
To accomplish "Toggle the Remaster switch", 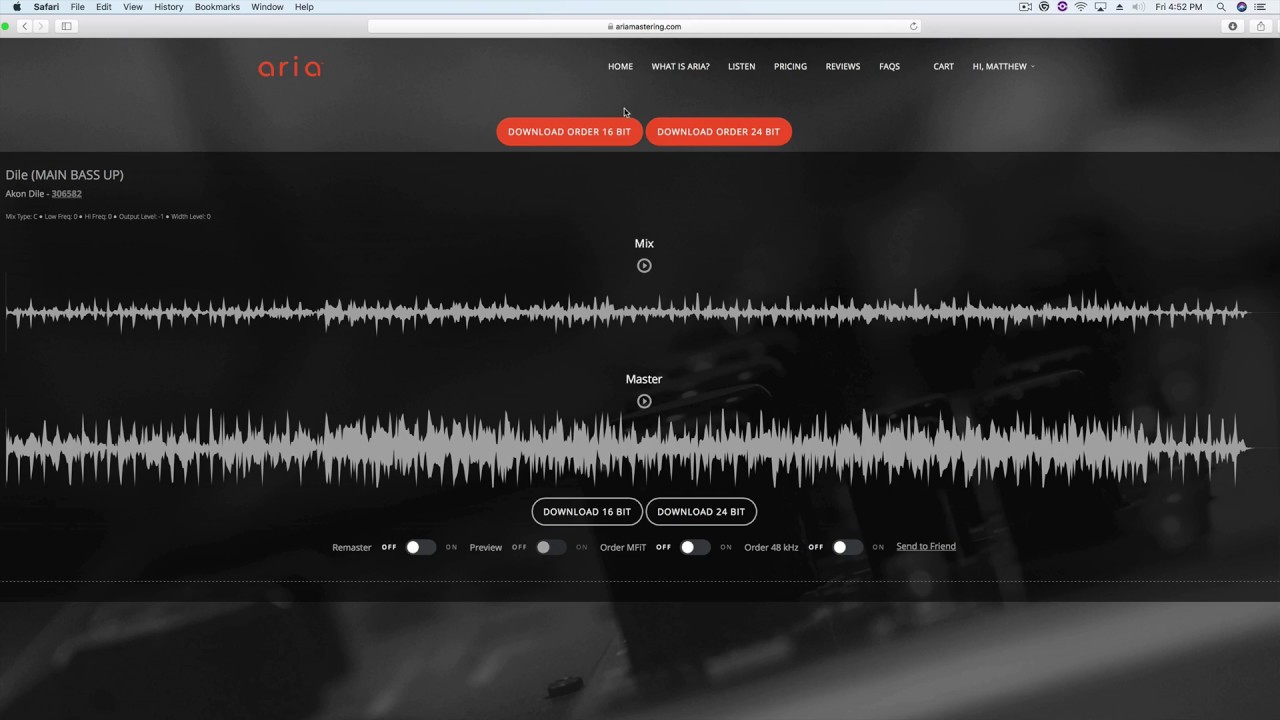I will coord(420,547).
